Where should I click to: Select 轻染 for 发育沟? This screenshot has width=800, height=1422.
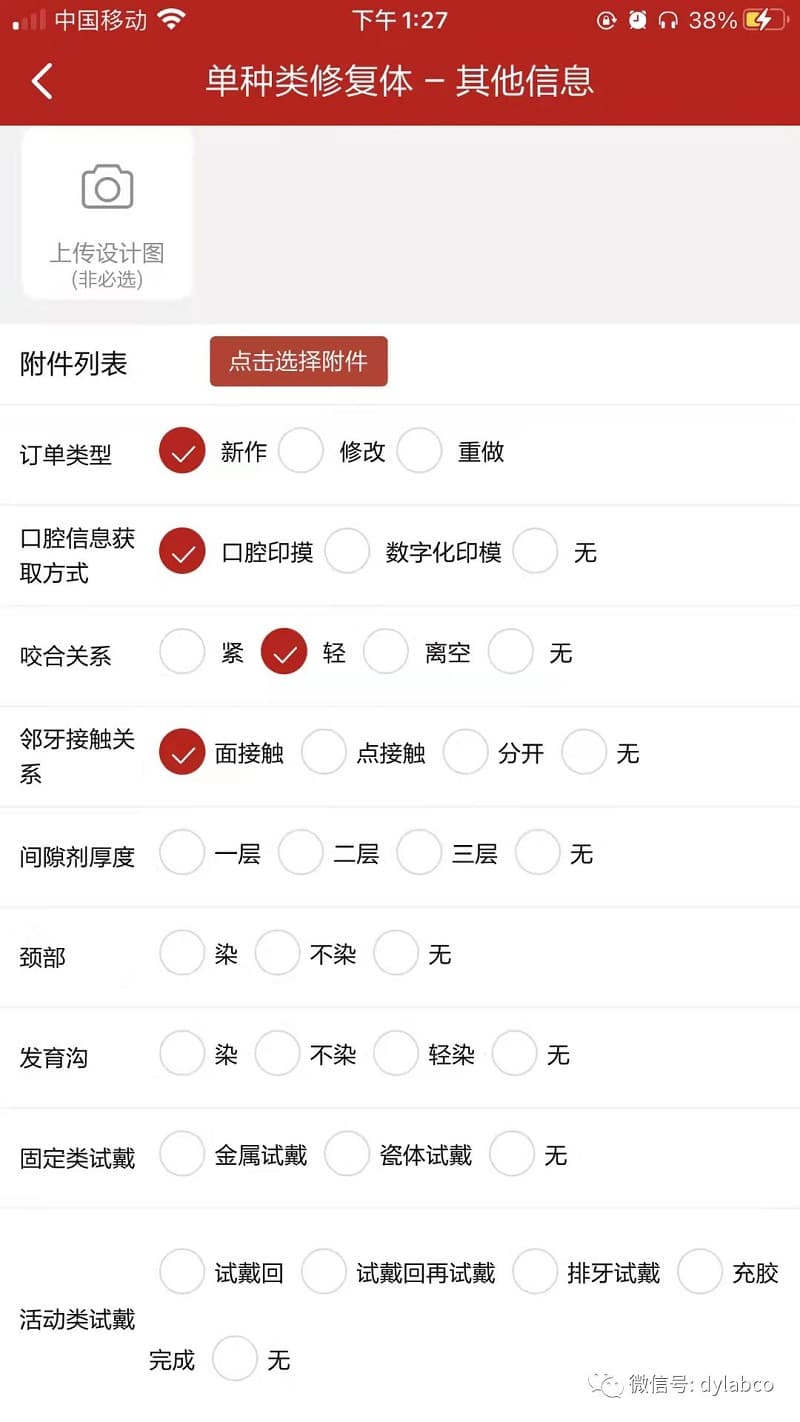point(396,1054)
